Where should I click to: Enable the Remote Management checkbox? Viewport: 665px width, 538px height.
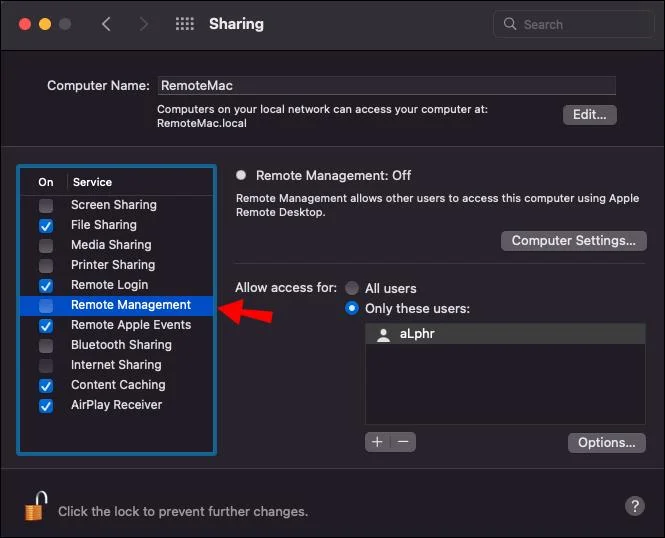pyautogui.click(x=46, y=305)
